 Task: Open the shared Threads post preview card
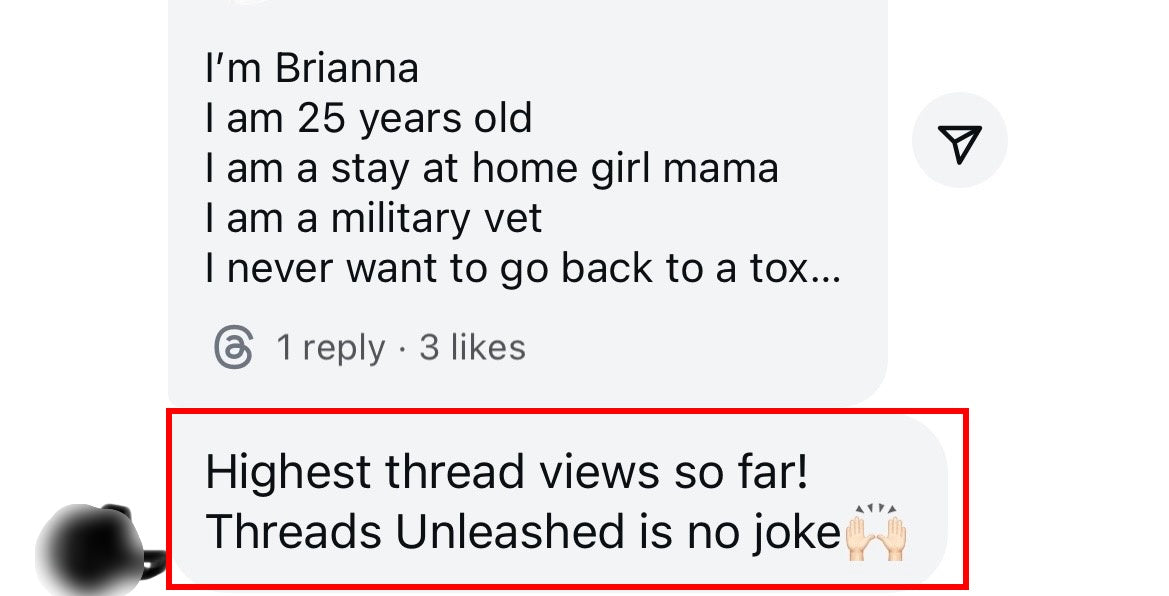[528, 203]
